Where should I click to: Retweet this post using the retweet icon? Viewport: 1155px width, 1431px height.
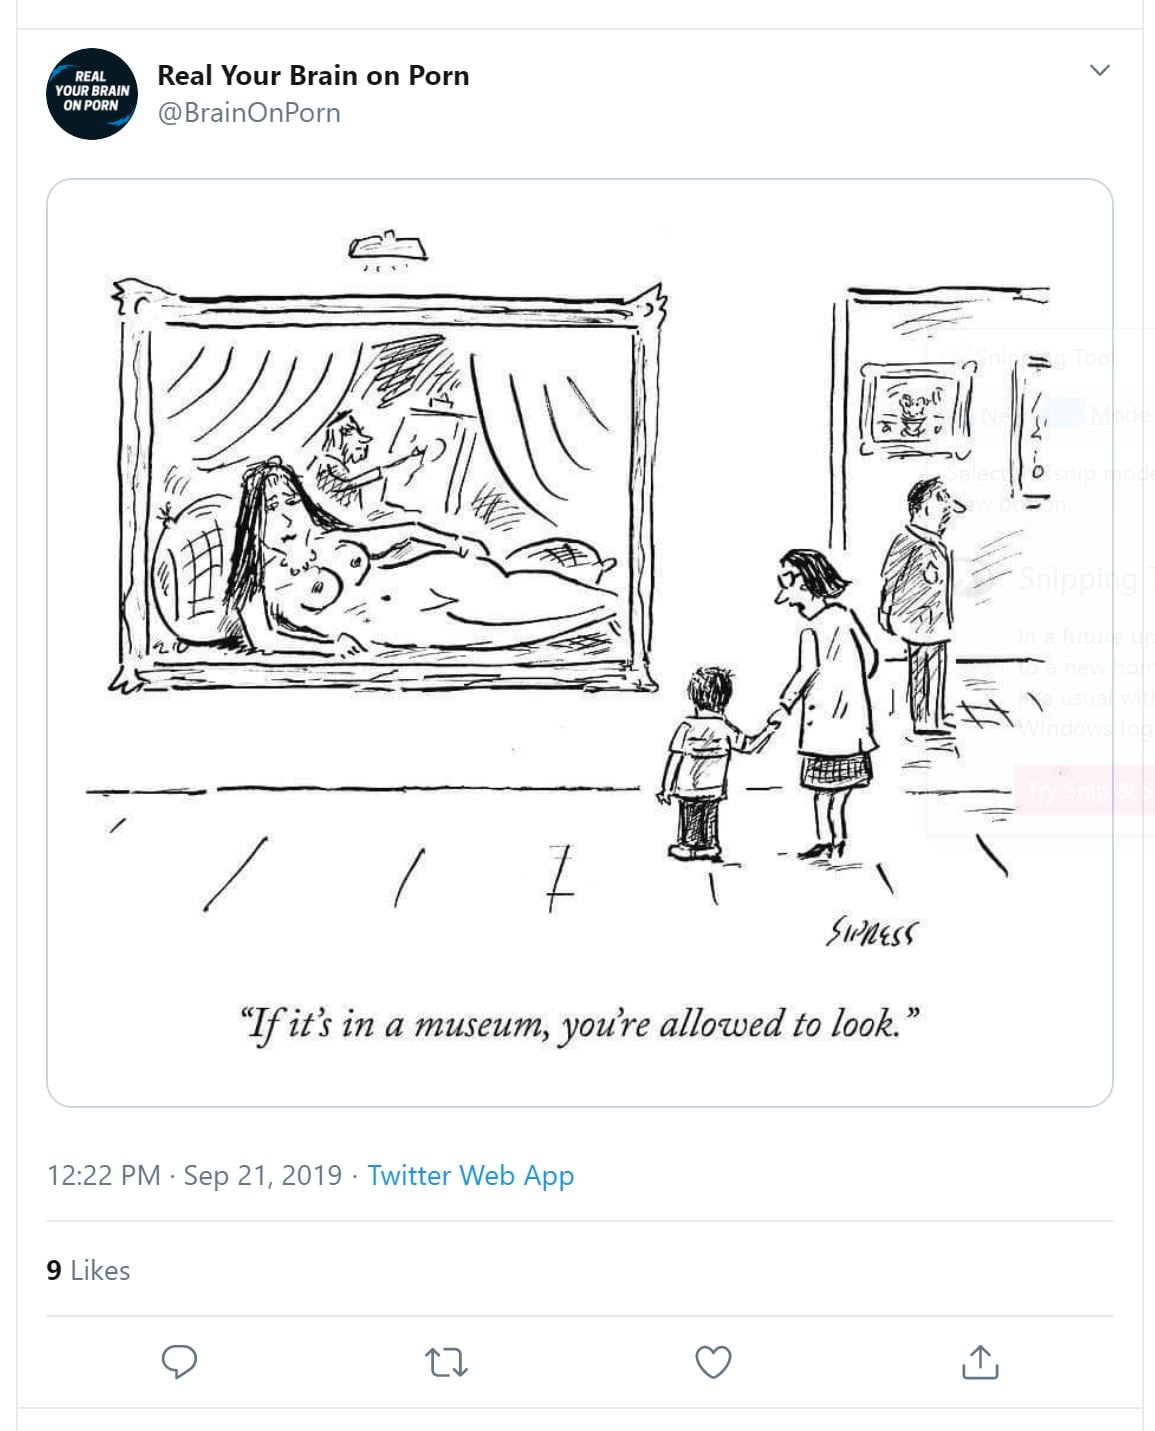pyautogui.click(x=446, y=1362)
